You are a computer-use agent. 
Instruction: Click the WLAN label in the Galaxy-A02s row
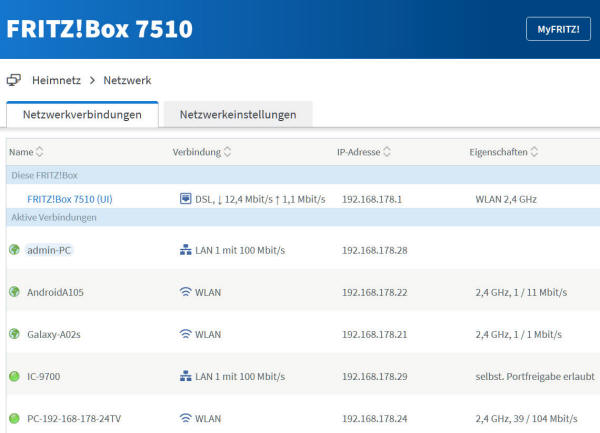pyautogui.click(x=208, y=334)
